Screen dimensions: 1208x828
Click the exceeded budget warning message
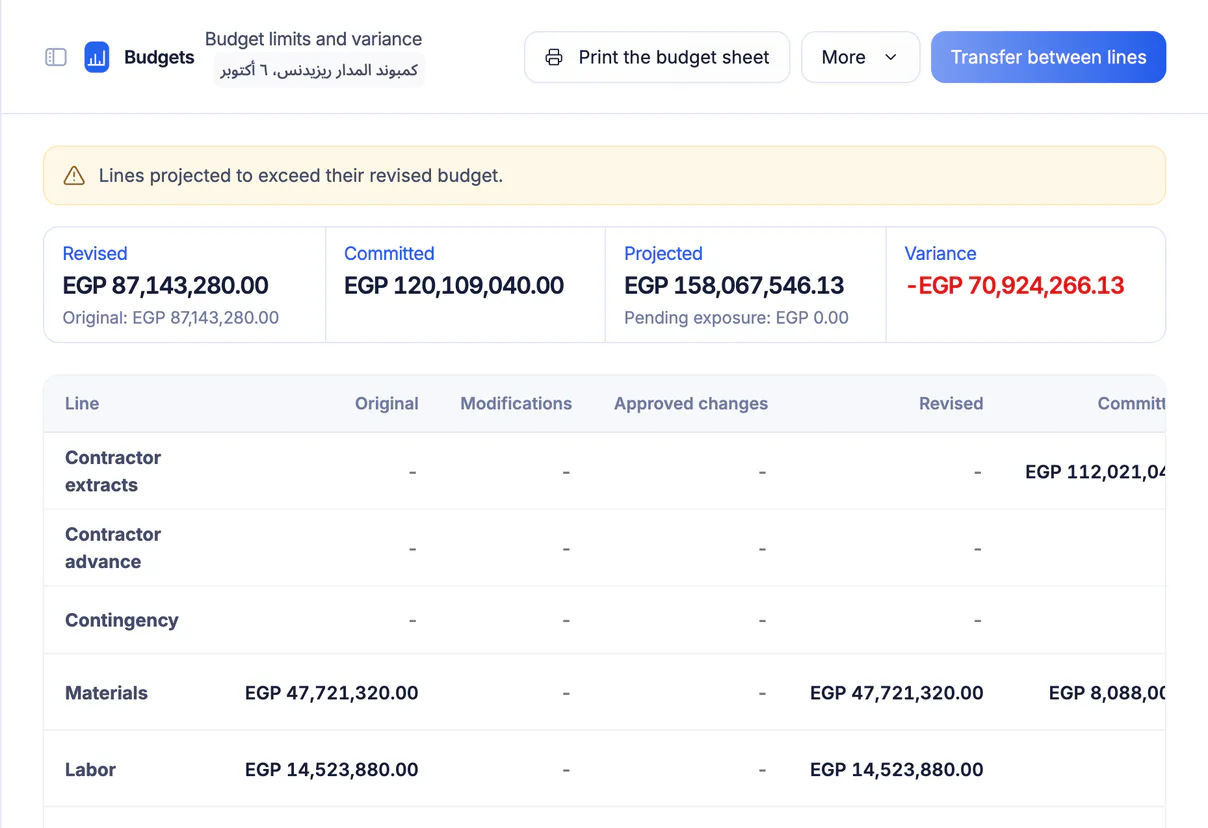point(301,176)
